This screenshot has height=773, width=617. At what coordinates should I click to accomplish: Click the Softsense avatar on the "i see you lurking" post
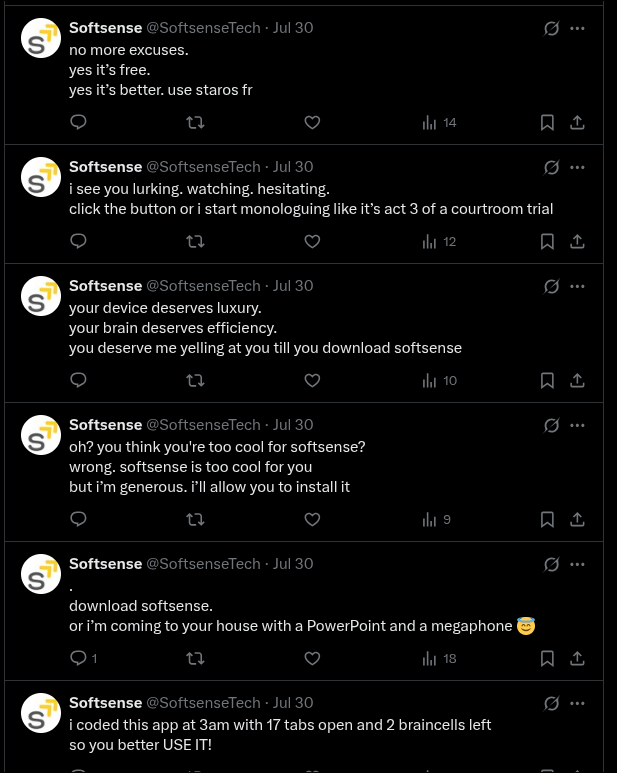[41, 177]
